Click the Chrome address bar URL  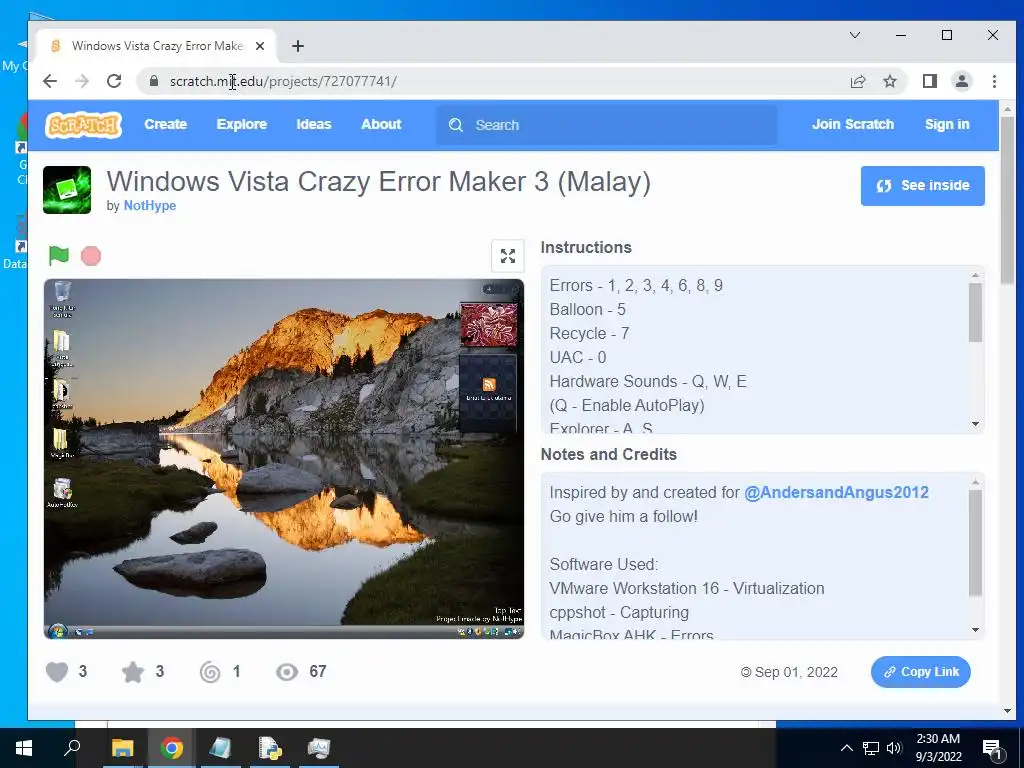point(283,81)
